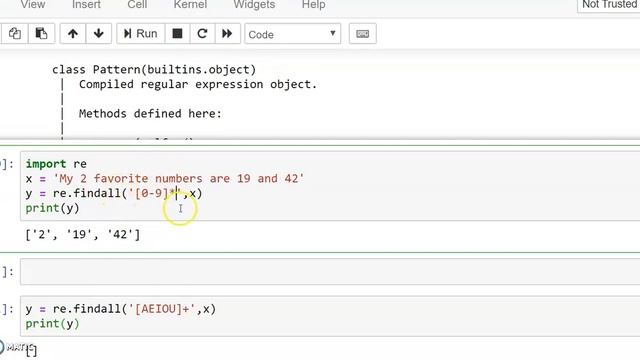640x360 pixels.
Task: Open the command palette keyboard icon
Action: pos(362,33)
